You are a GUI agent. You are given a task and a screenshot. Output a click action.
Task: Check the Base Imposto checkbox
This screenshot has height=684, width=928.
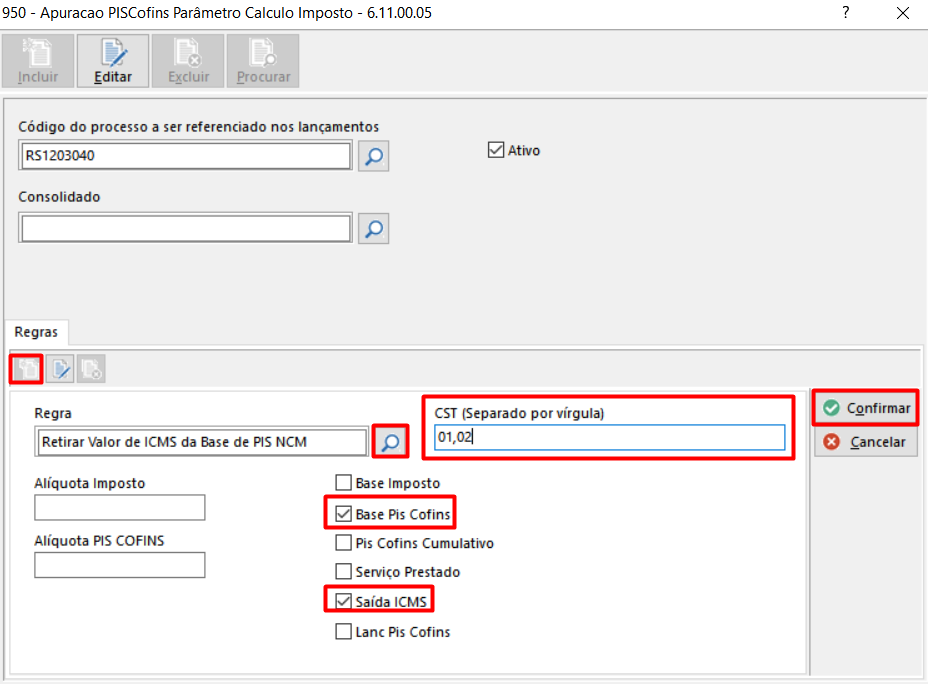point(343,483)
